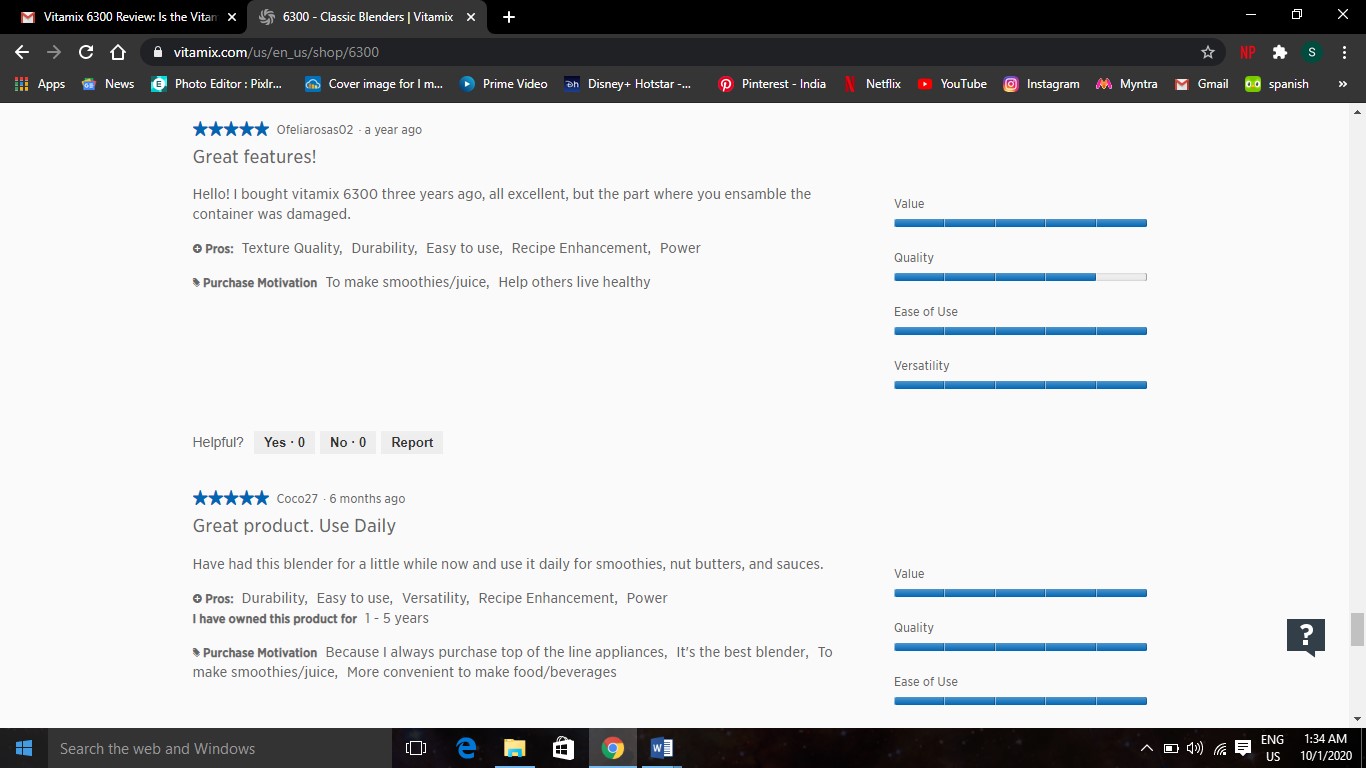Open the green S profile avatar
The image size is (1366, 768).
(1312, 52)
